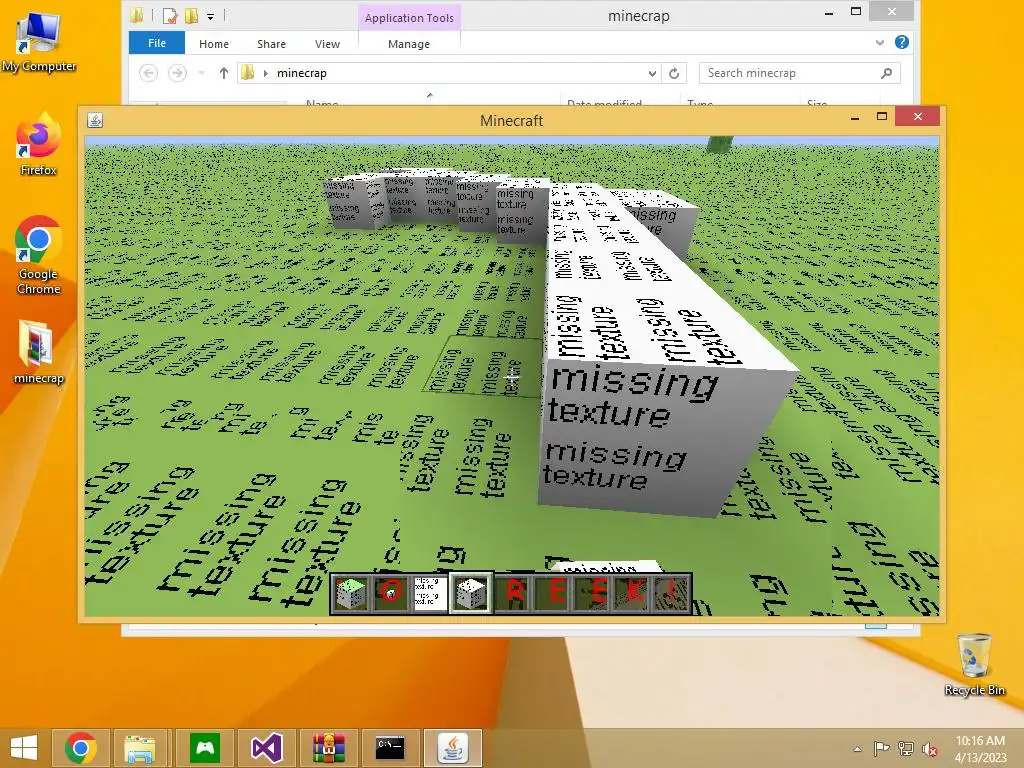
Task: Switch to the Home ribbon tab
Action: pyautogui.click(x=214, y=44)
